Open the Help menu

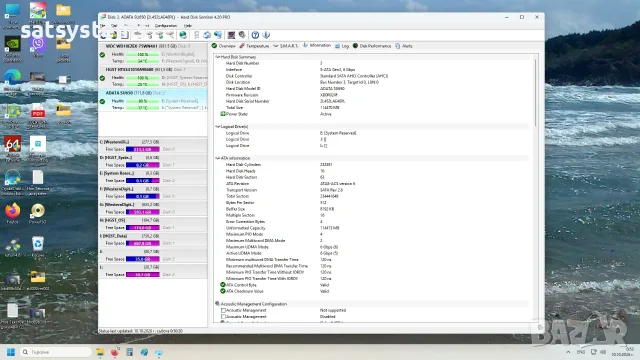(x=188, y=26)
